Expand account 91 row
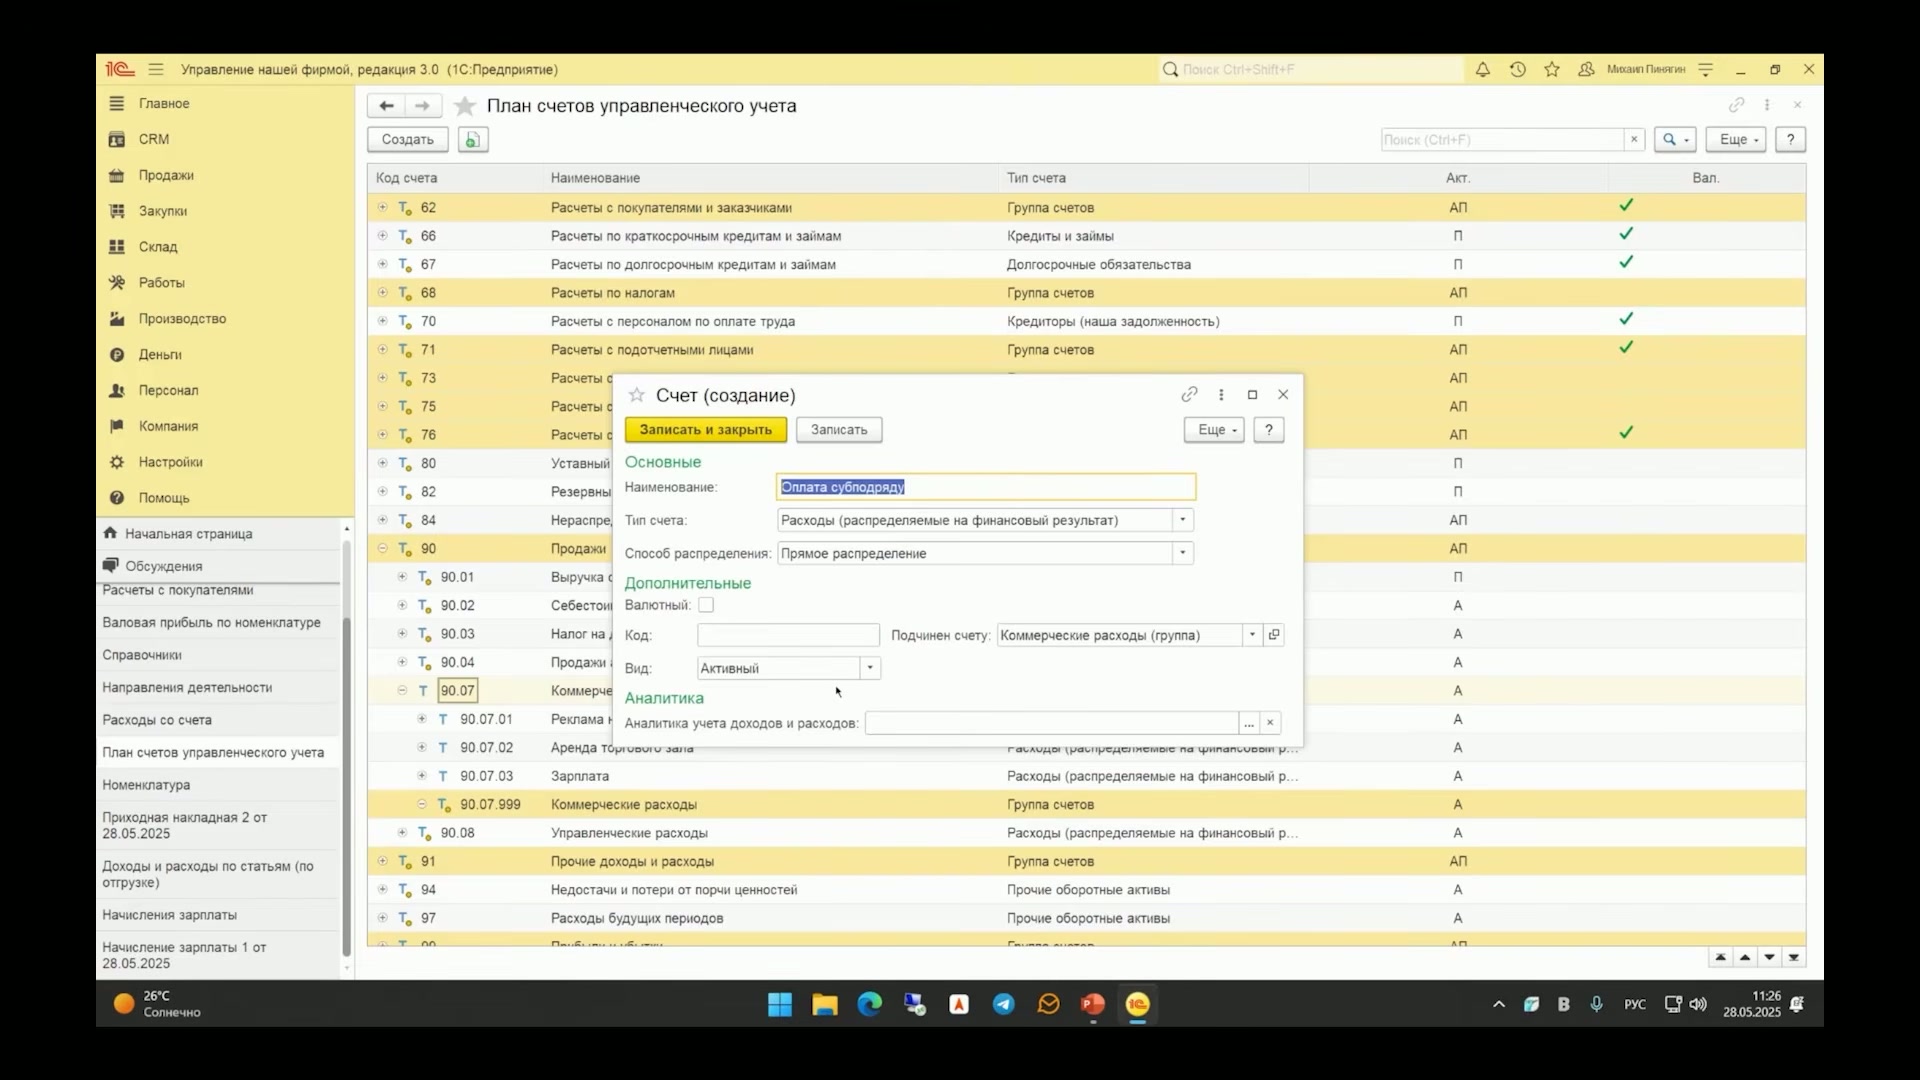The height and width of the screenshot is (1080, 1920). tap(382, 861)
